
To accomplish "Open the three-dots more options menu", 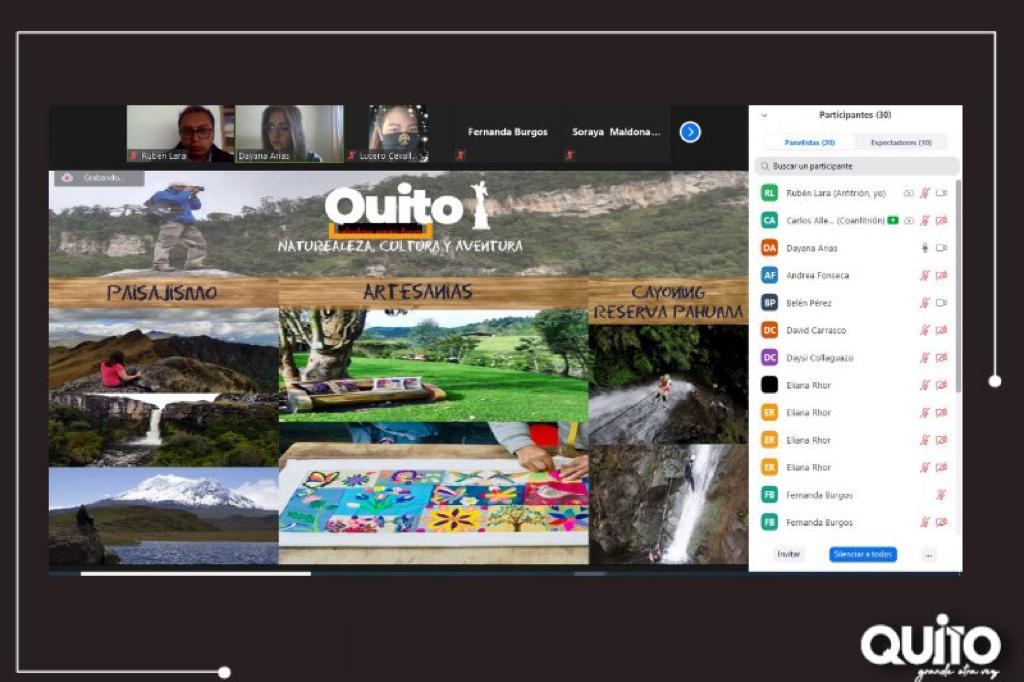I will tap(929, 554).
